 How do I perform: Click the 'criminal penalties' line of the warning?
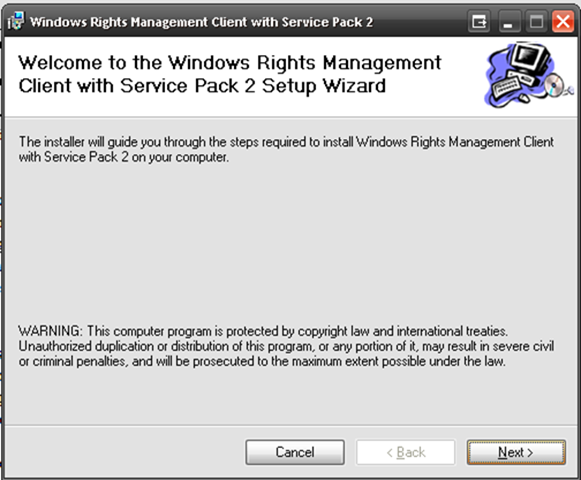(x=262, y=361)
